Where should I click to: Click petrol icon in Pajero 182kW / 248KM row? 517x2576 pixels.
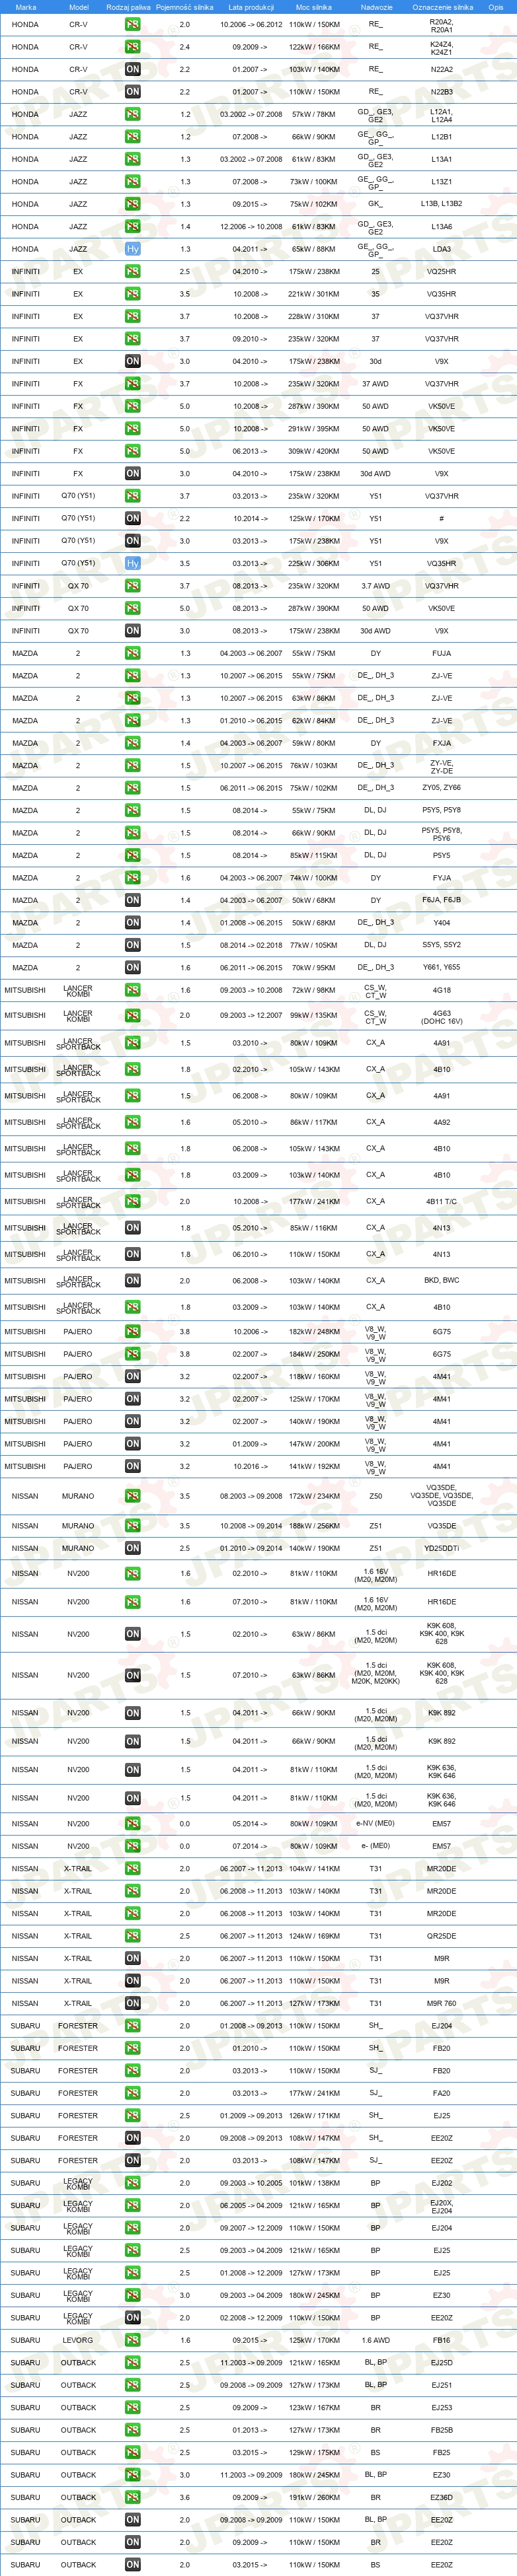click(132, 1331)
